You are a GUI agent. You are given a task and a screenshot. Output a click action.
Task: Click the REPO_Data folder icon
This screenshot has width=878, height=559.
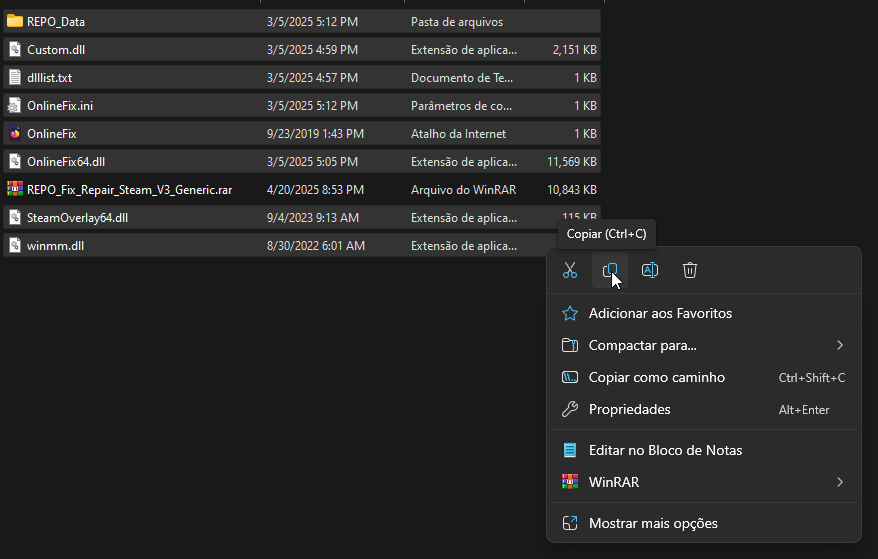click(x=15, y=21)
